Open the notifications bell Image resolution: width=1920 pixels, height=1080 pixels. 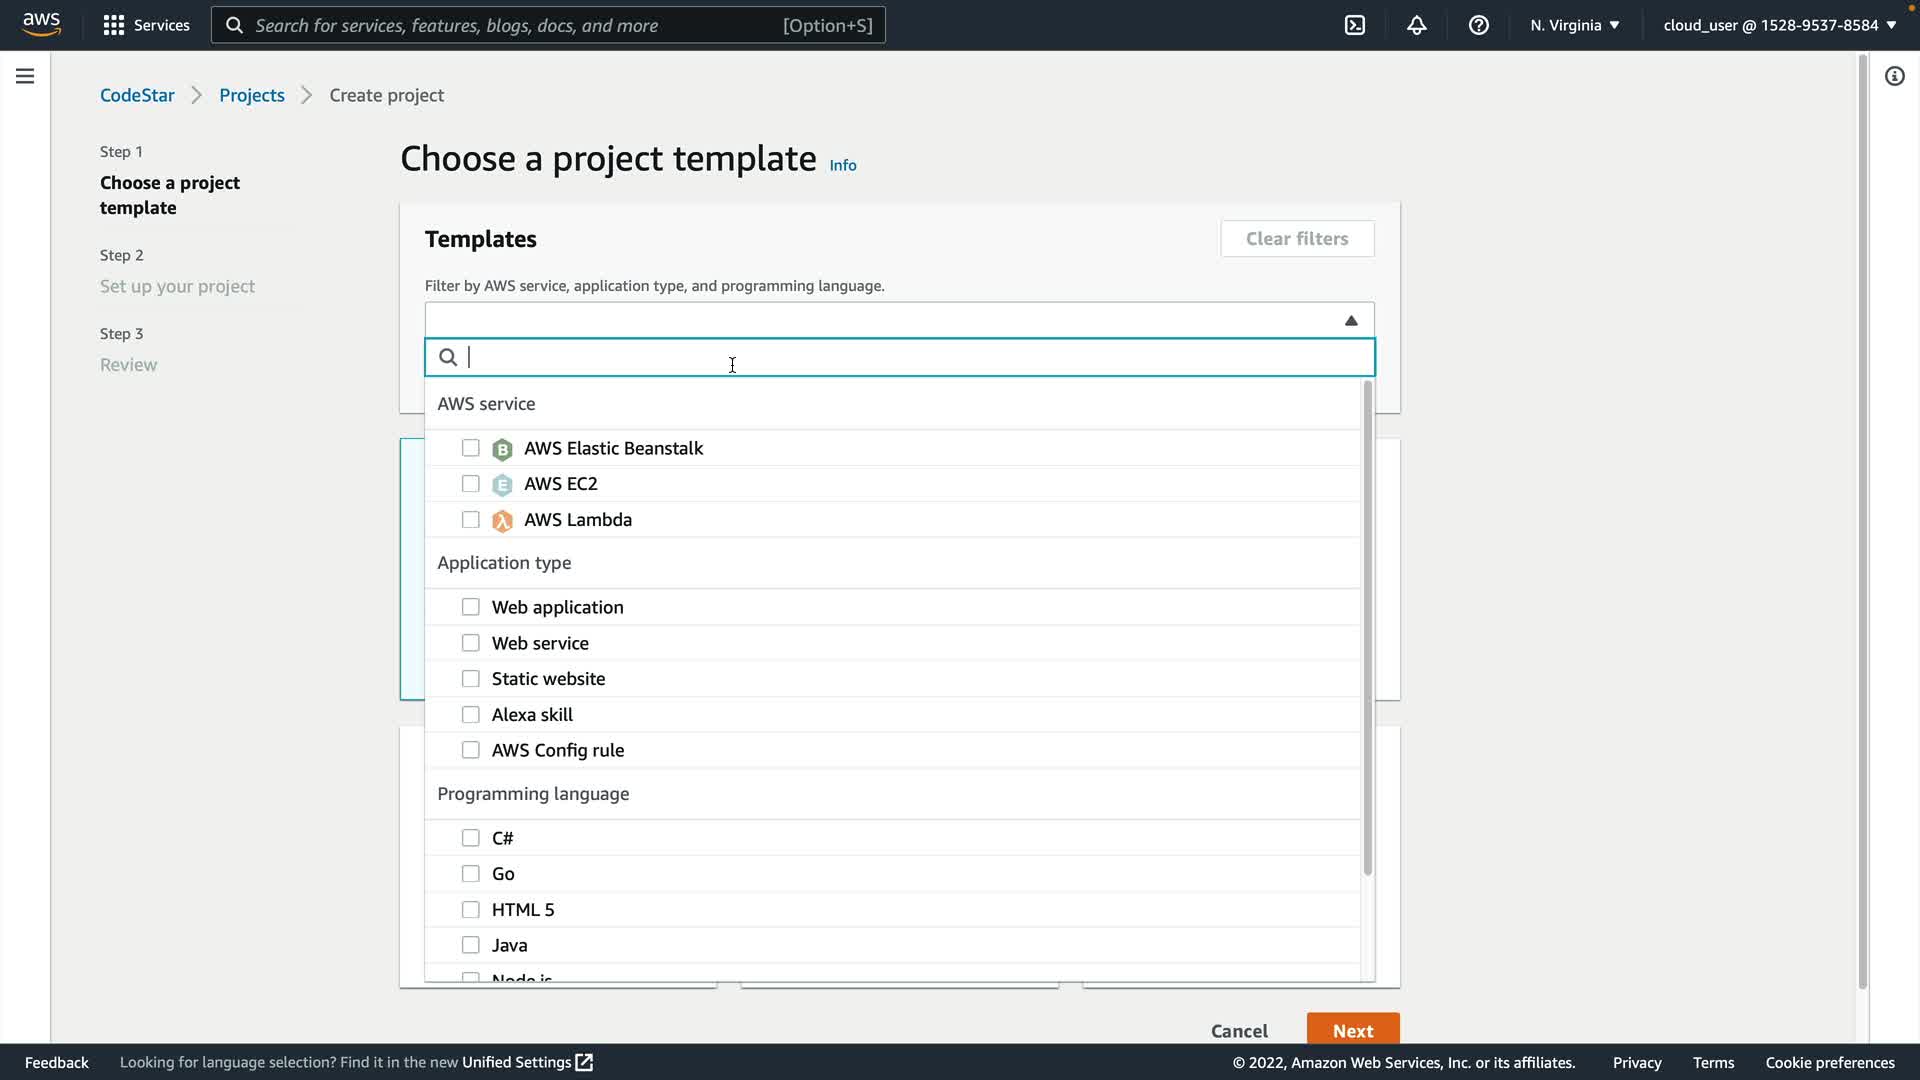1417,25
